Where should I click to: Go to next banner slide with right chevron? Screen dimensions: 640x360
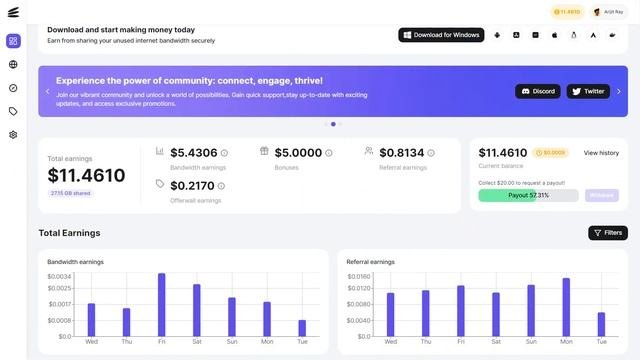pyautogui.click(x=619, y=91)
